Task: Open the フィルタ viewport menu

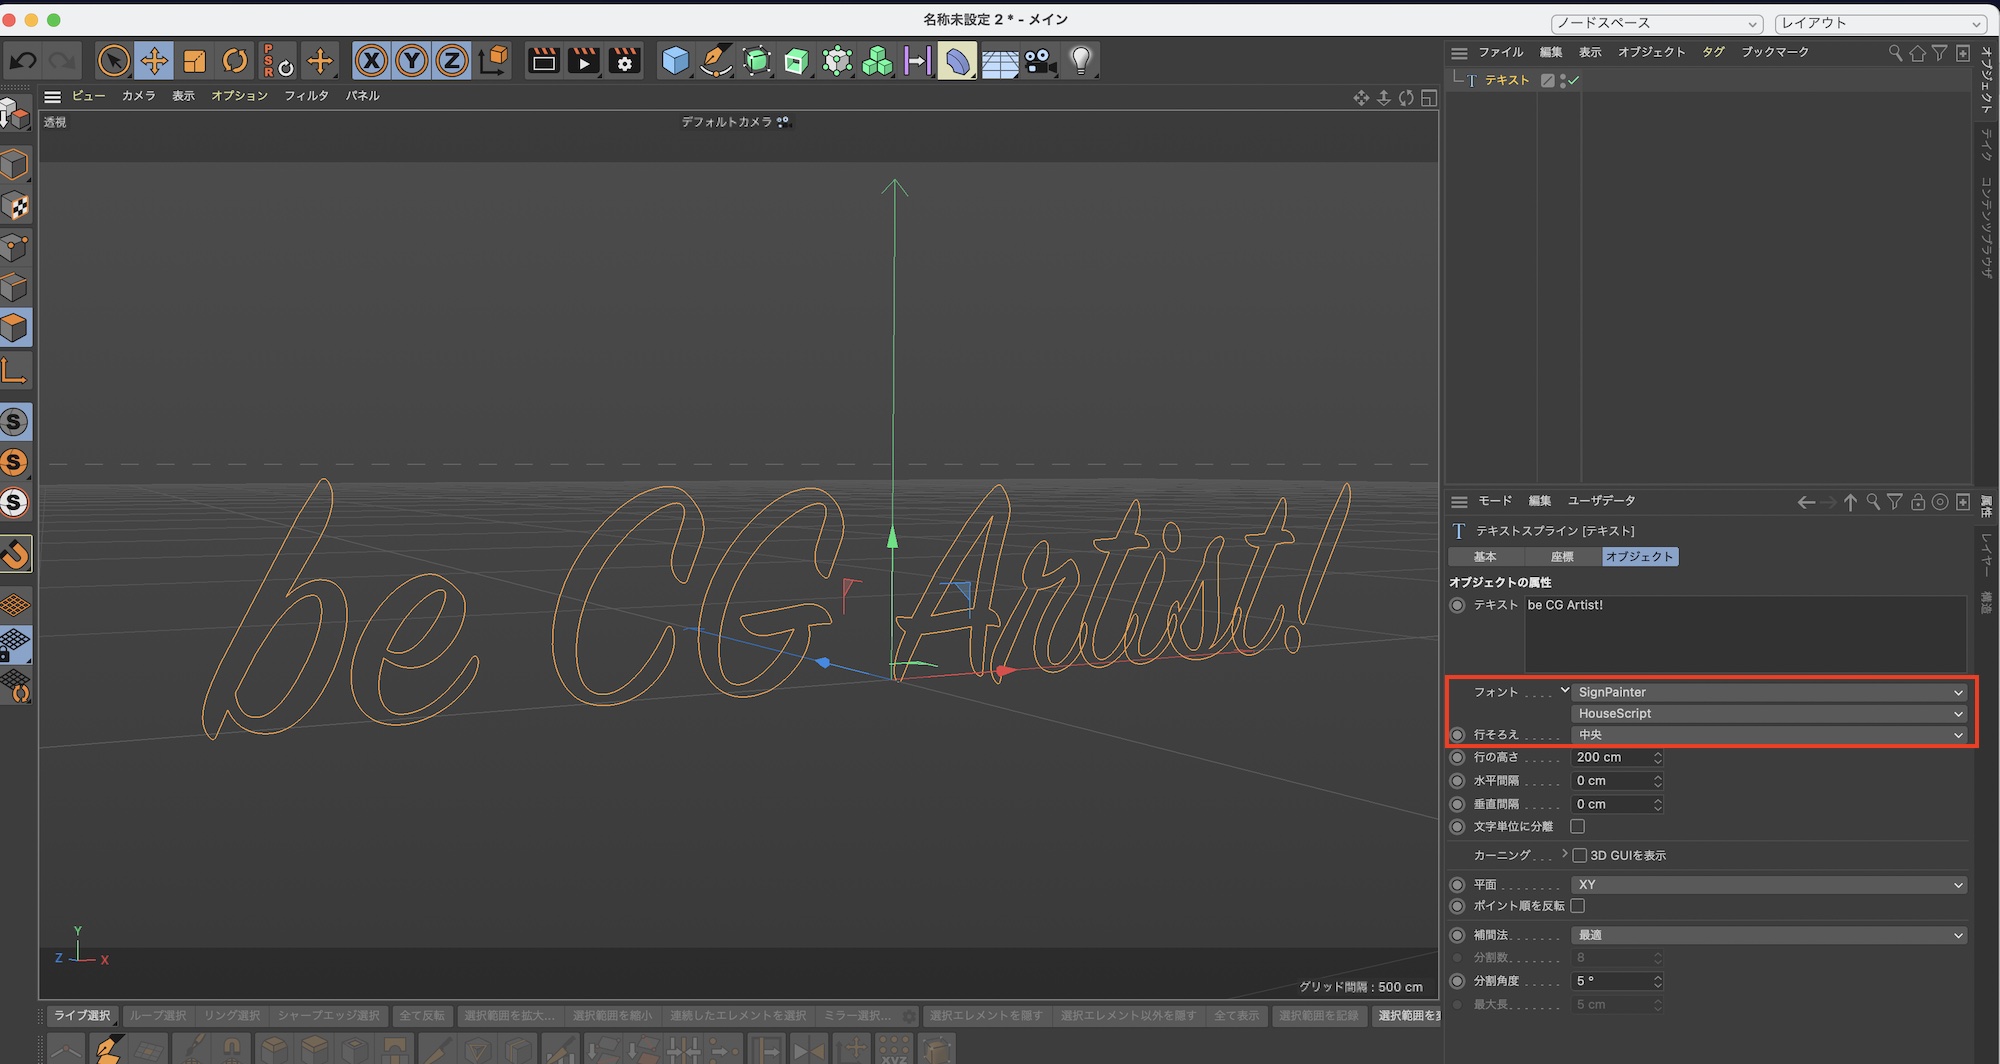Action: click(x=306, y=96)
